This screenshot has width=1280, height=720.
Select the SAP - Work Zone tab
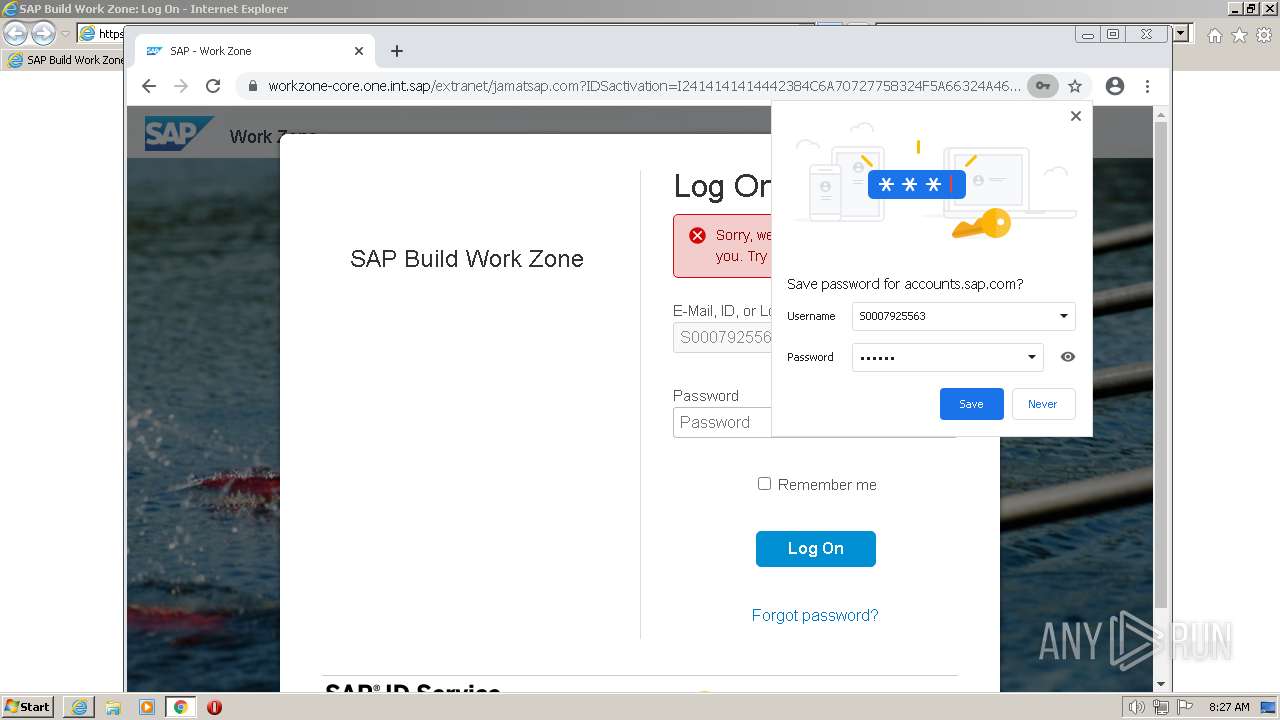pos(252,51)
